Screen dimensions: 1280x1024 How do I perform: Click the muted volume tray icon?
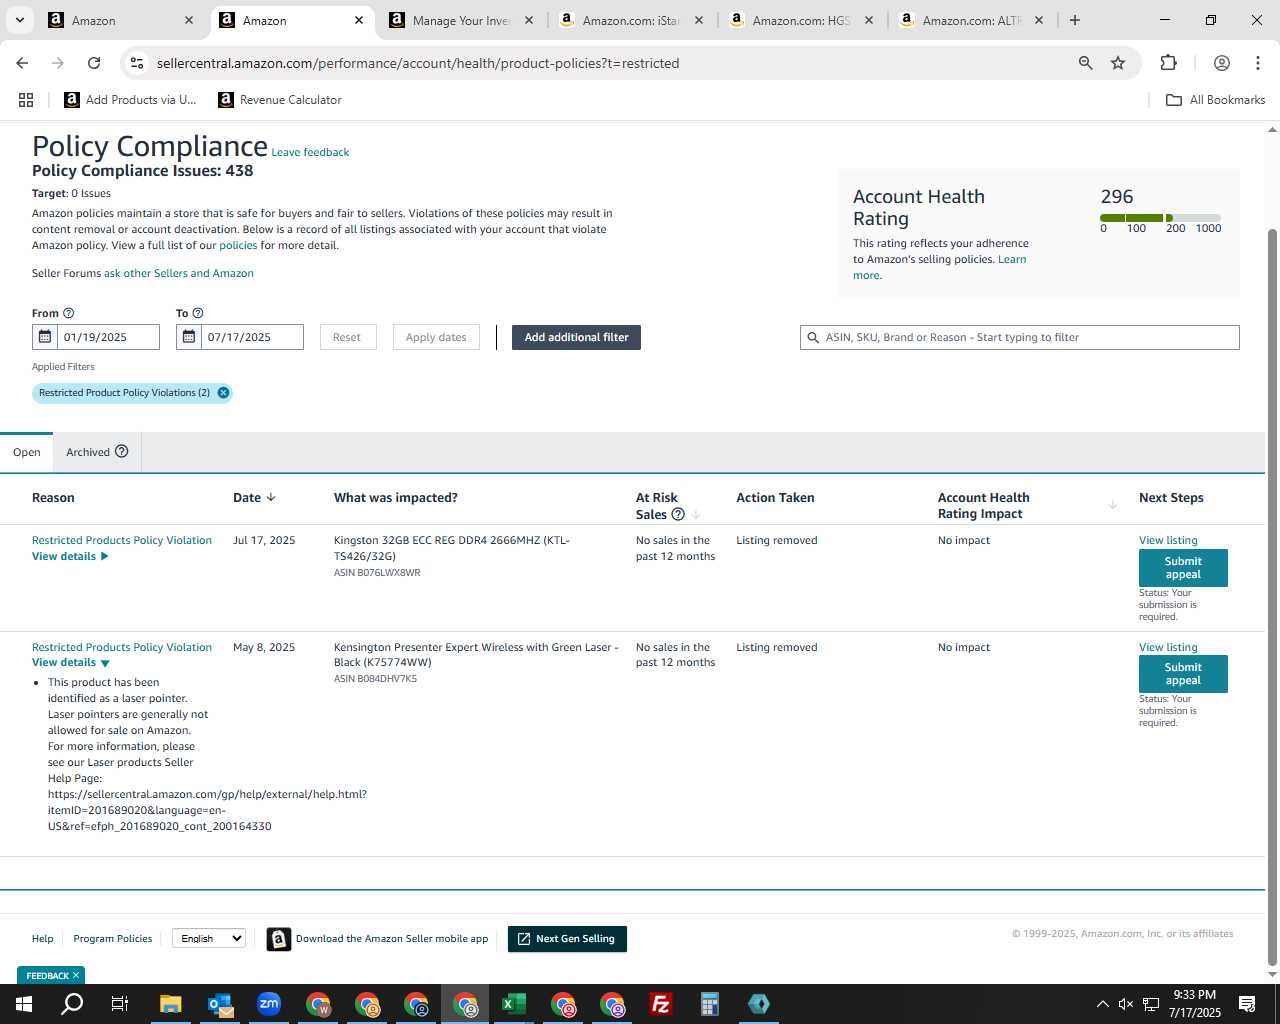pyautogui.click(x=1126, y=1004)
